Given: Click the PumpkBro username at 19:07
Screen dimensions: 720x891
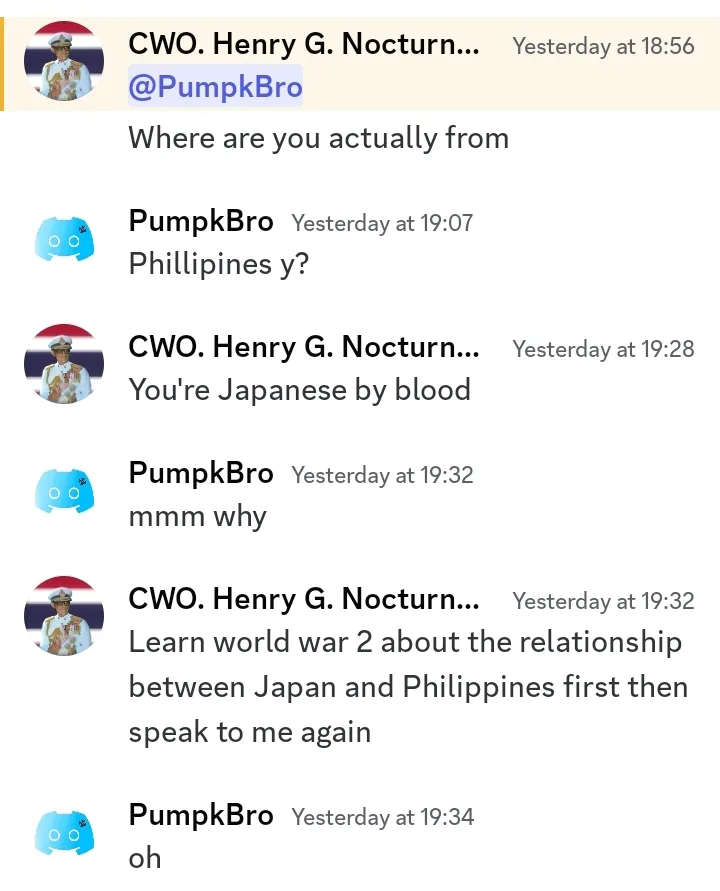Looking at the screenshot, I should click(x=201, y=220).
